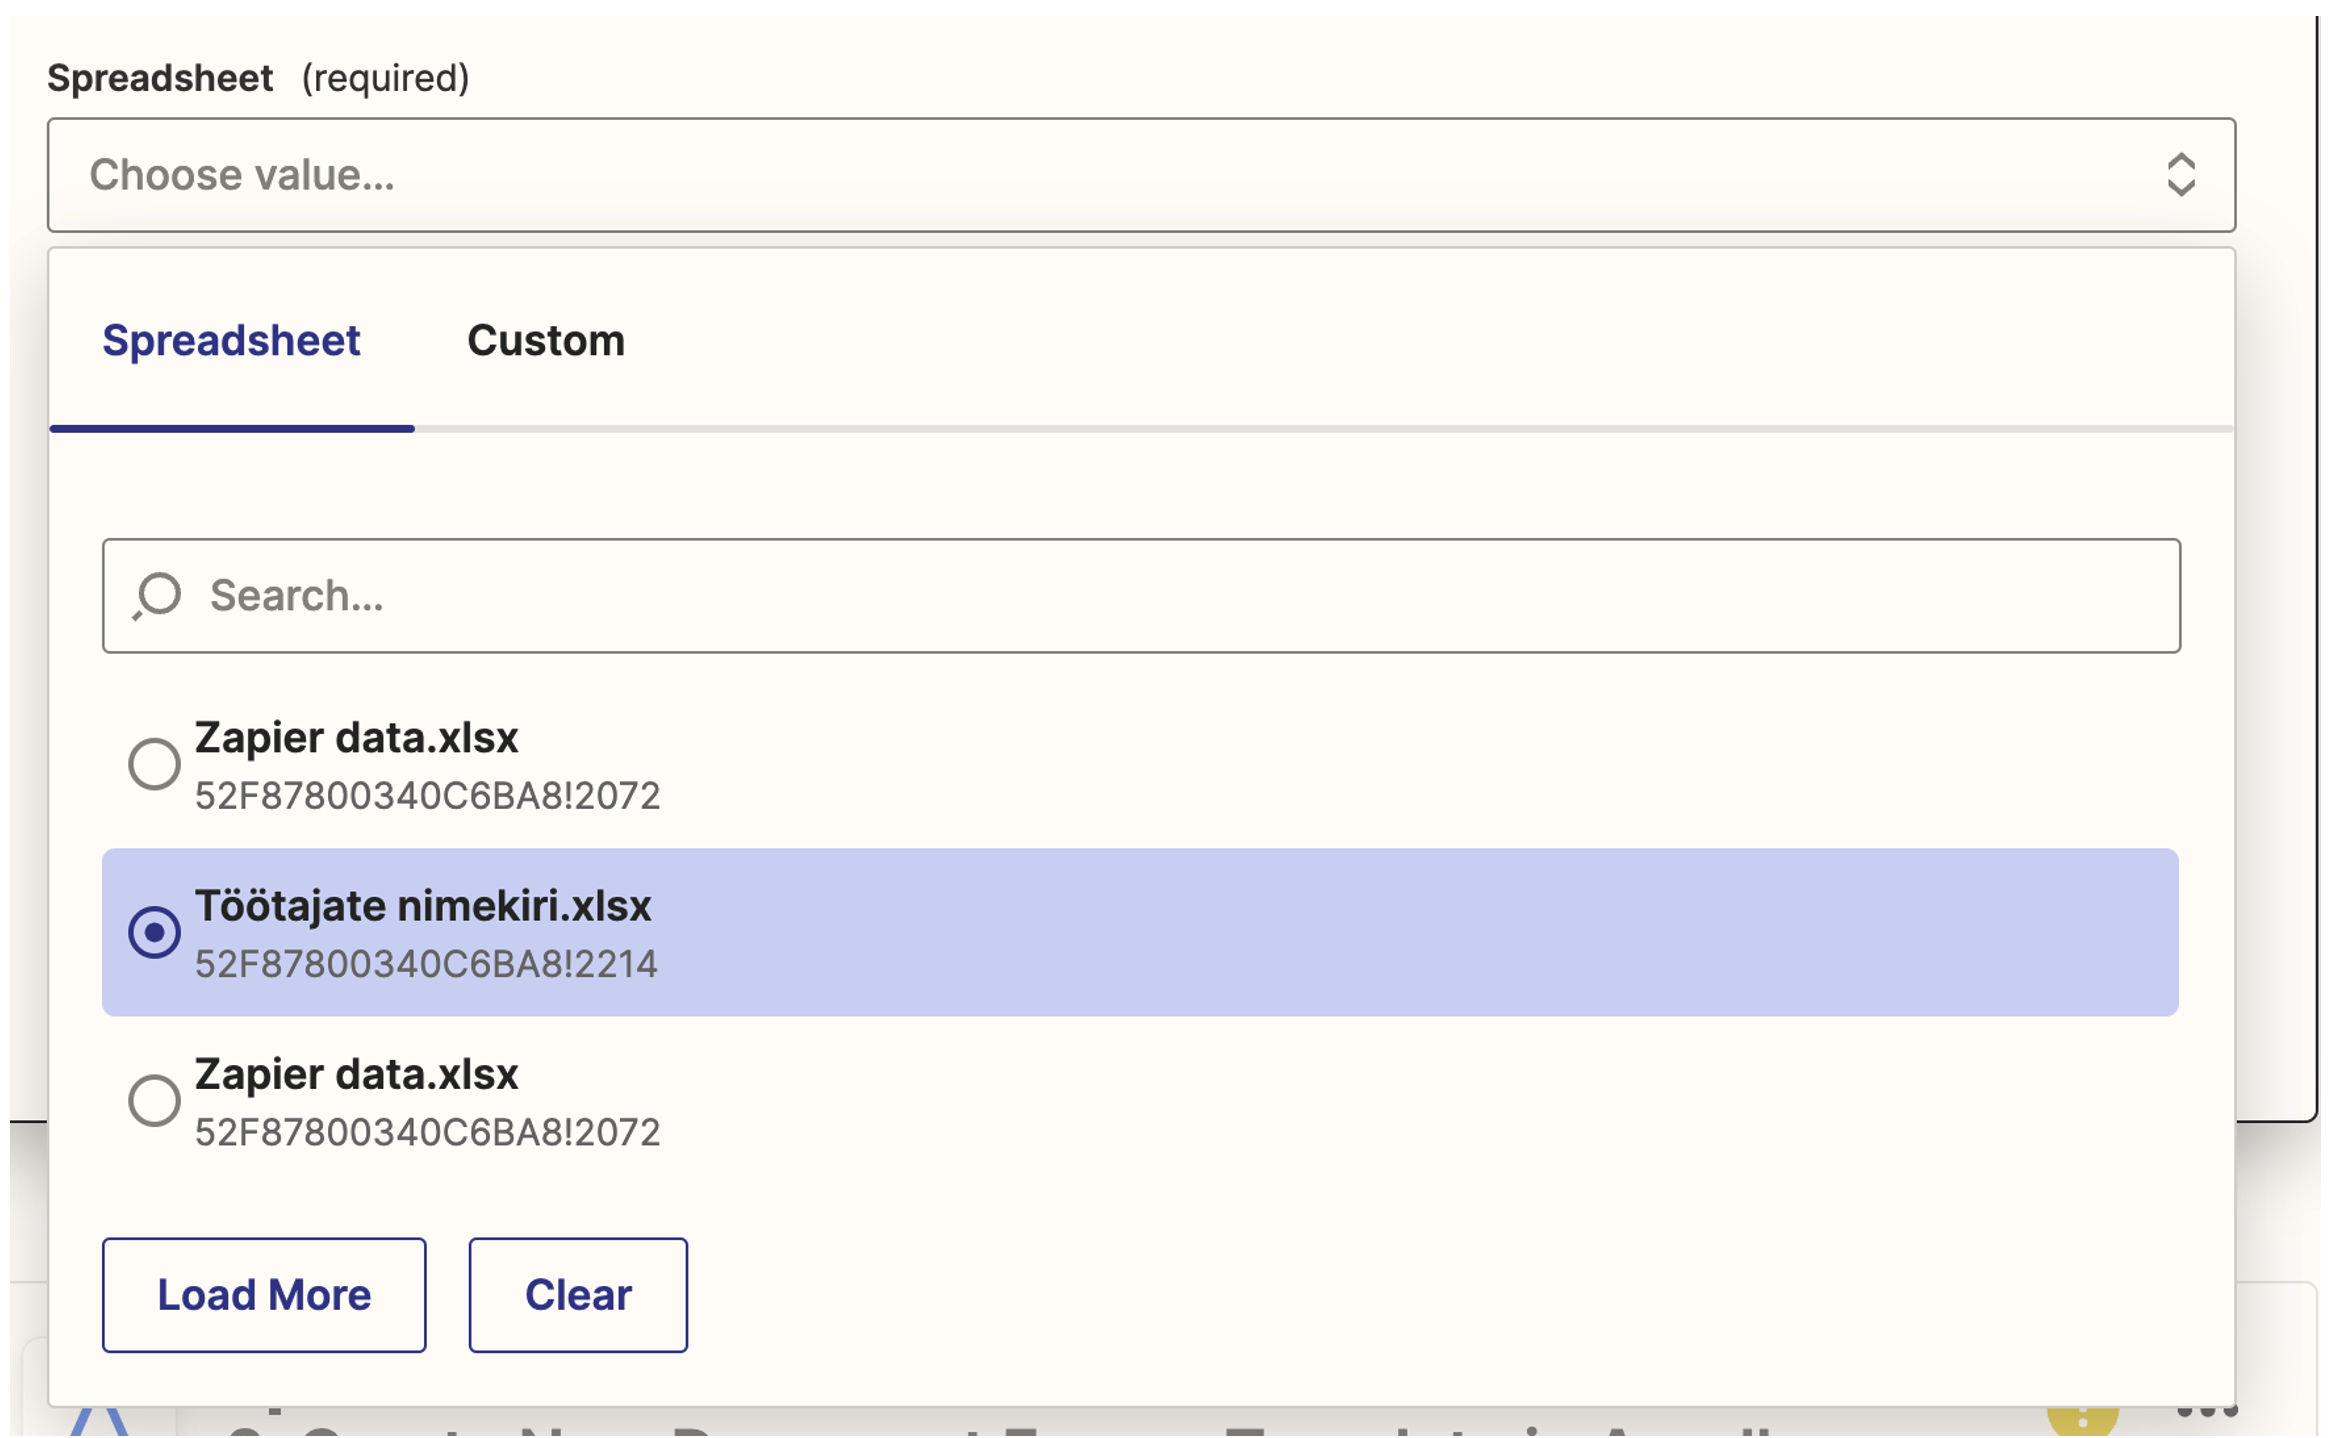
Task: Select the first Zapier data.xlsx radio button
Action: click(155, 764)
